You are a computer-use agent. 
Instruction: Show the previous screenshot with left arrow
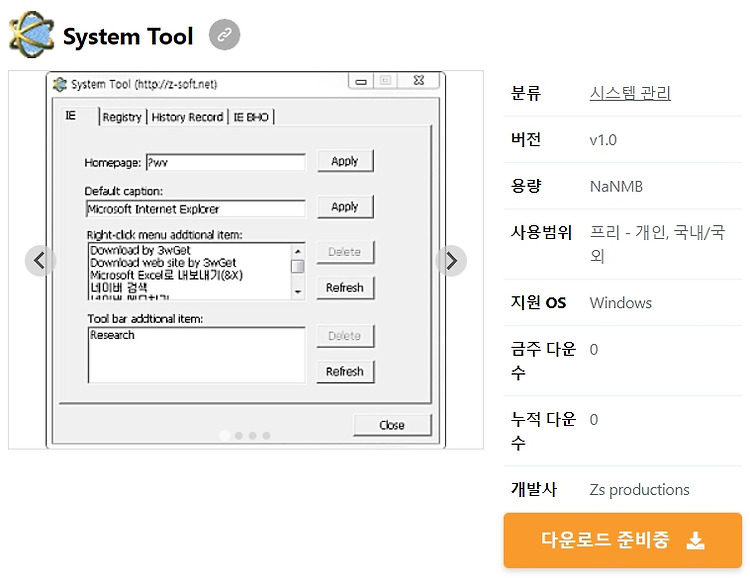(x=40, y=261)
